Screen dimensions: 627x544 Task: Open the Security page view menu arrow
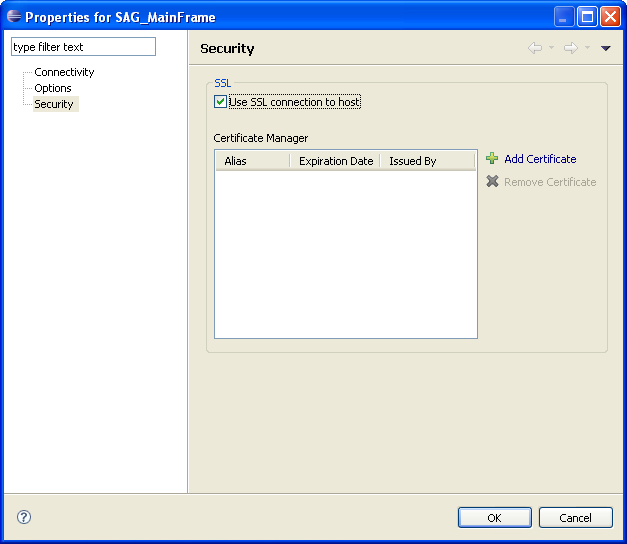[605, 48]
